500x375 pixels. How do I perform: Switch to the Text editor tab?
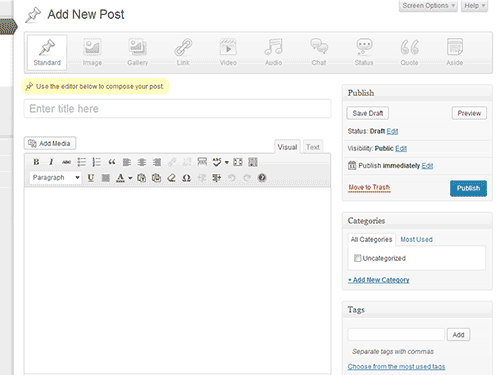(x=313, y=147)
